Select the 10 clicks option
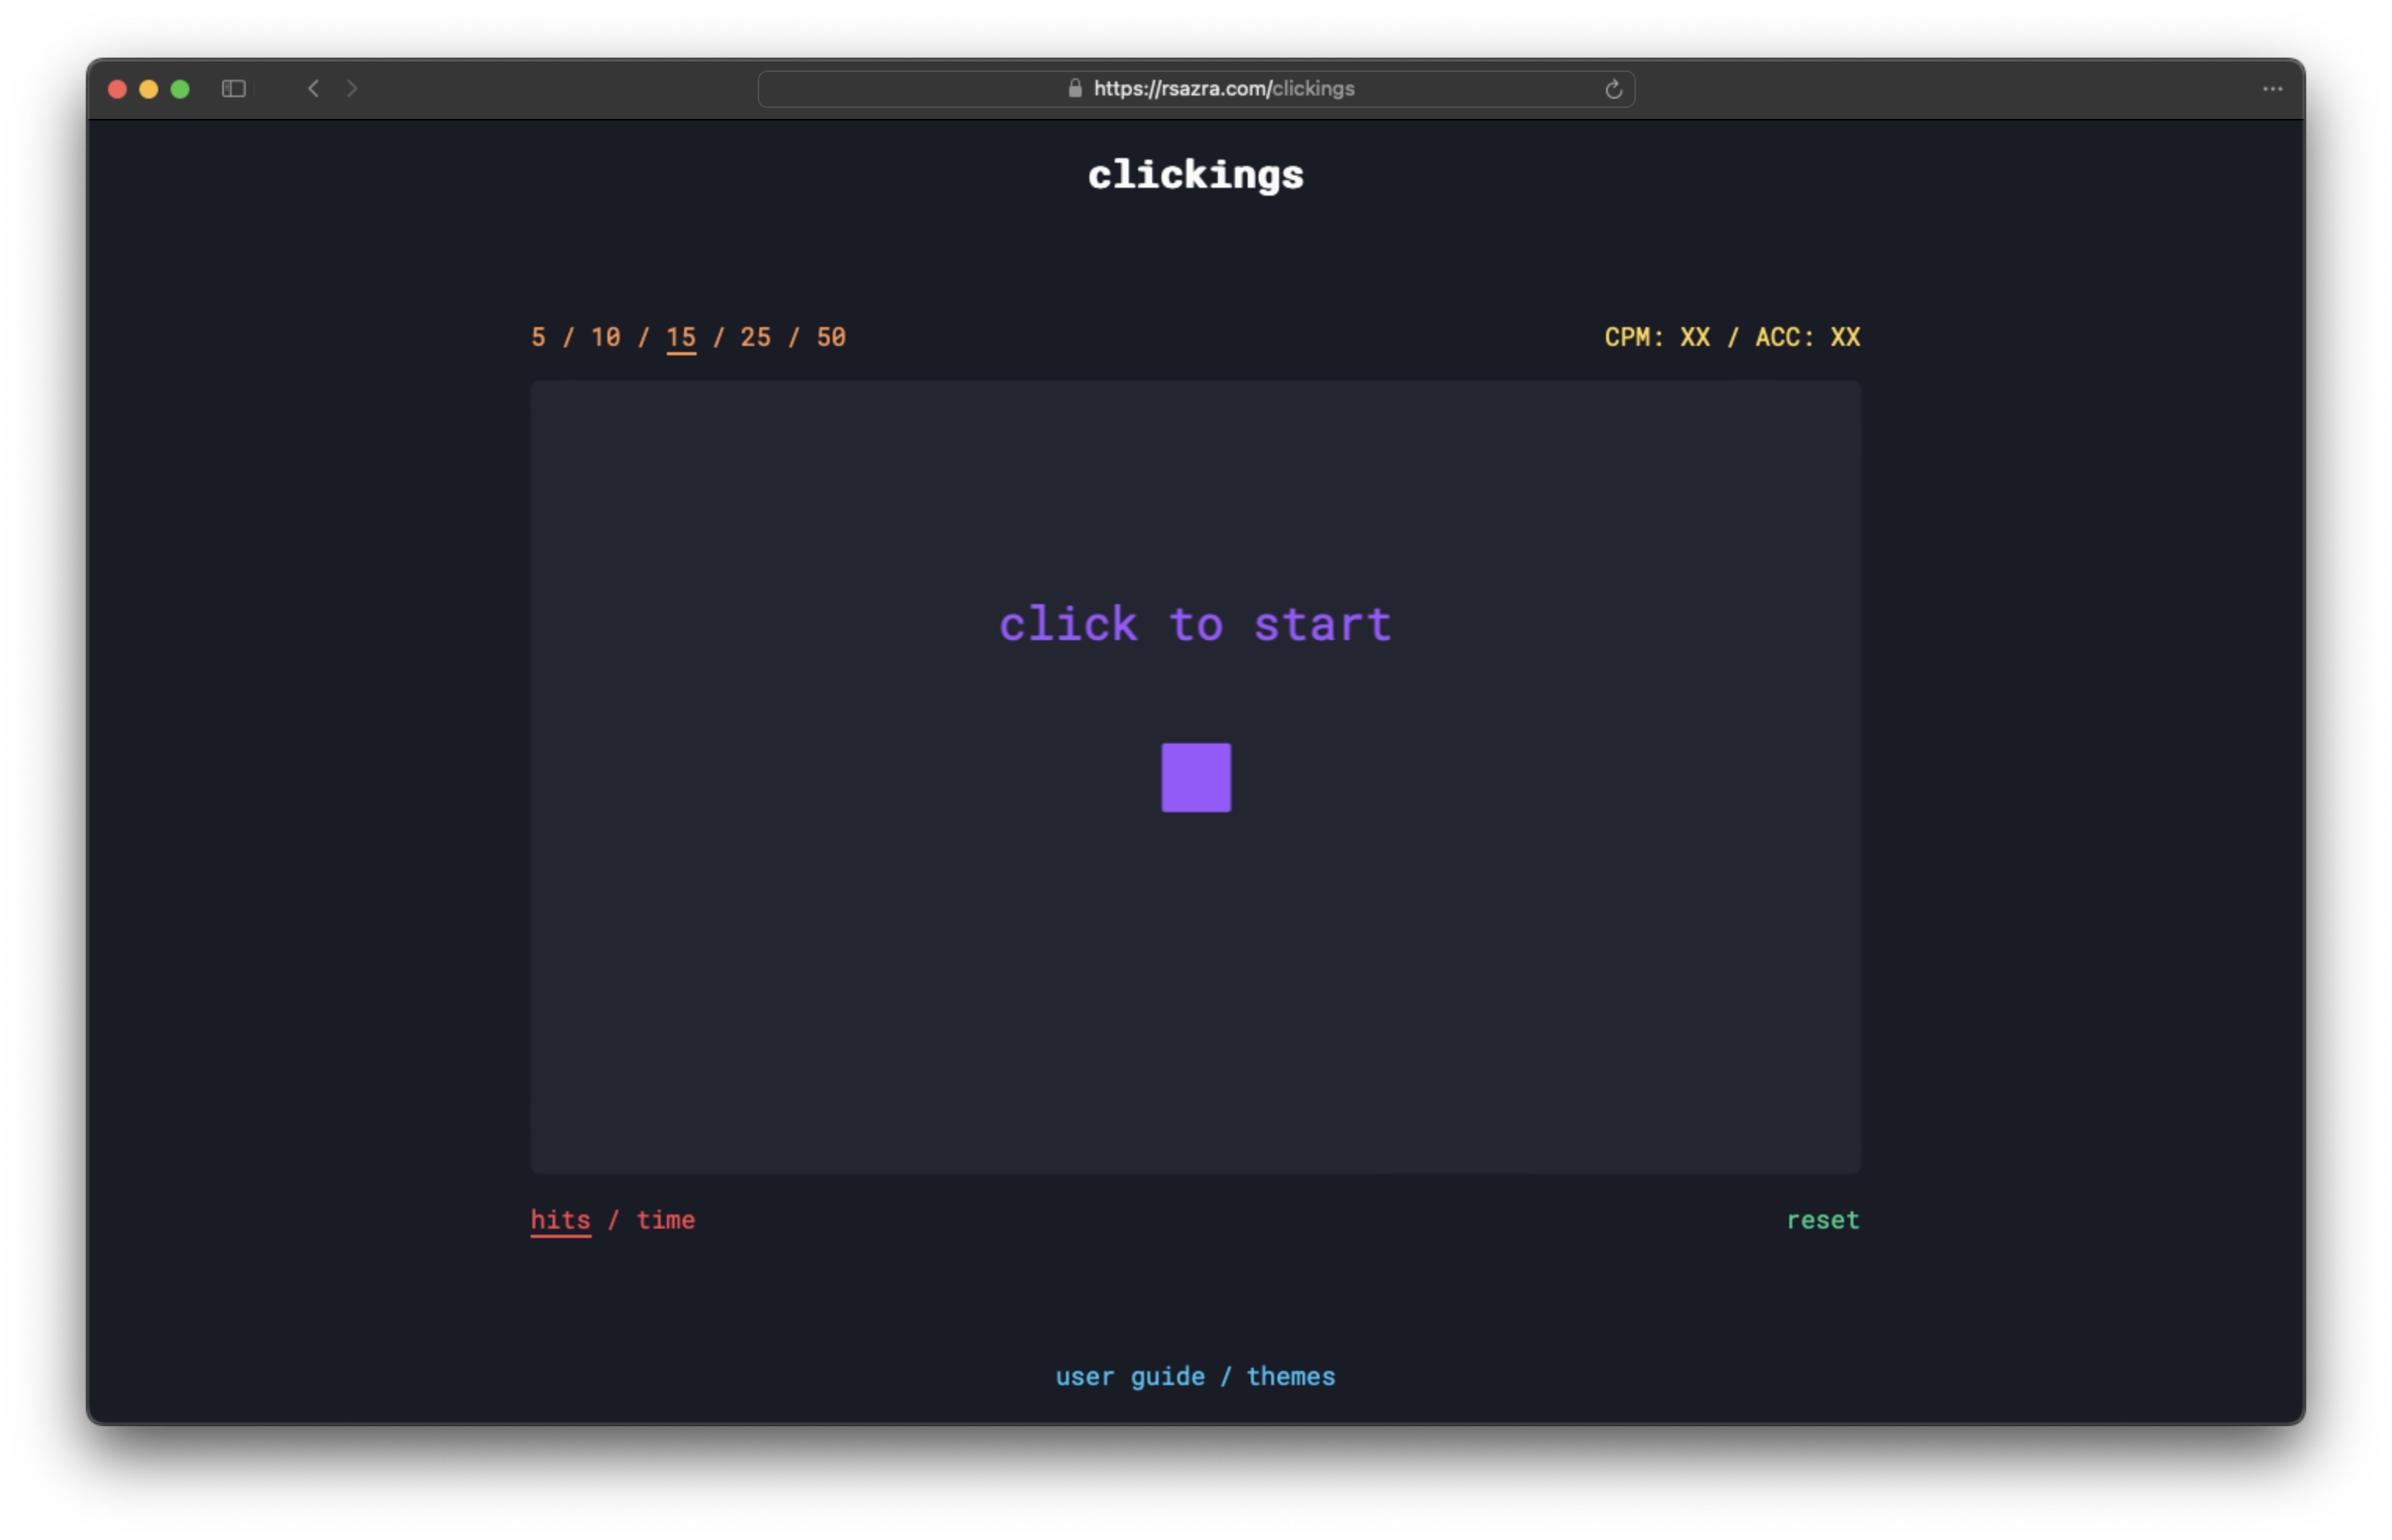Screen dimensions: 2392x1540 point(604,337)
